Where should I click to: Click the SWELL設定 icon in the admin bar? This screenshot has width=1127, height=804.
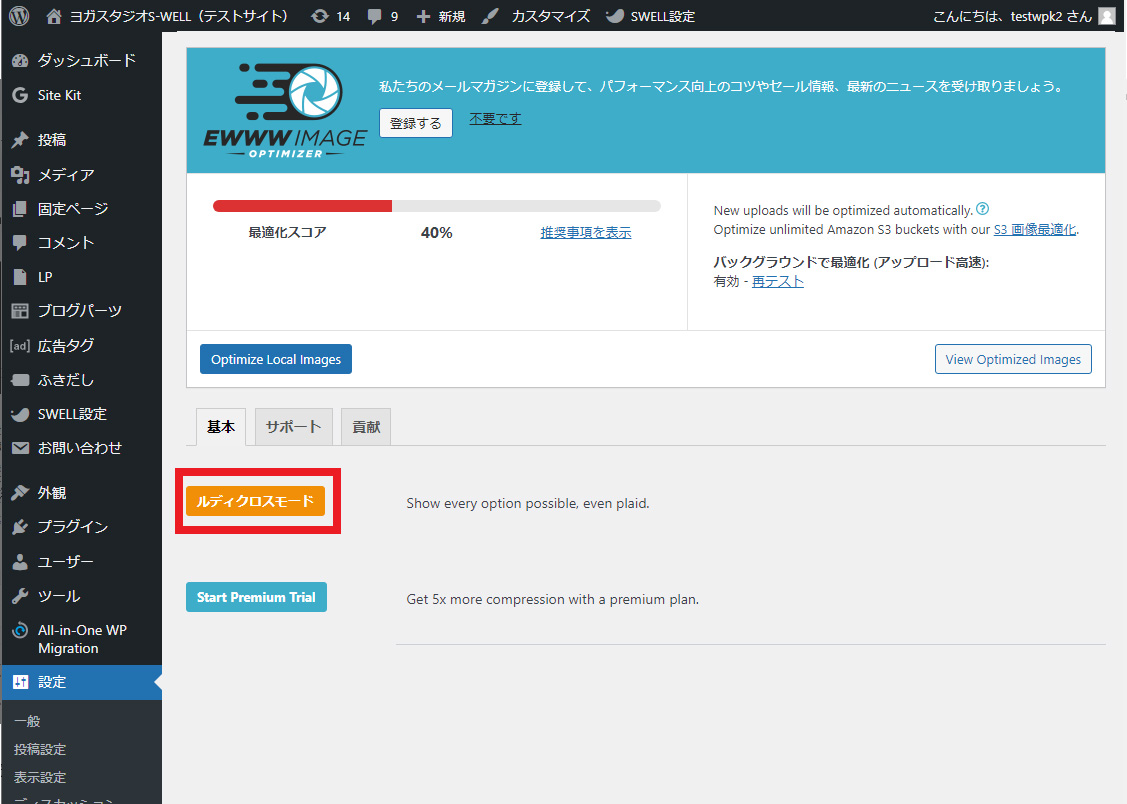click(x=615, y=16)
